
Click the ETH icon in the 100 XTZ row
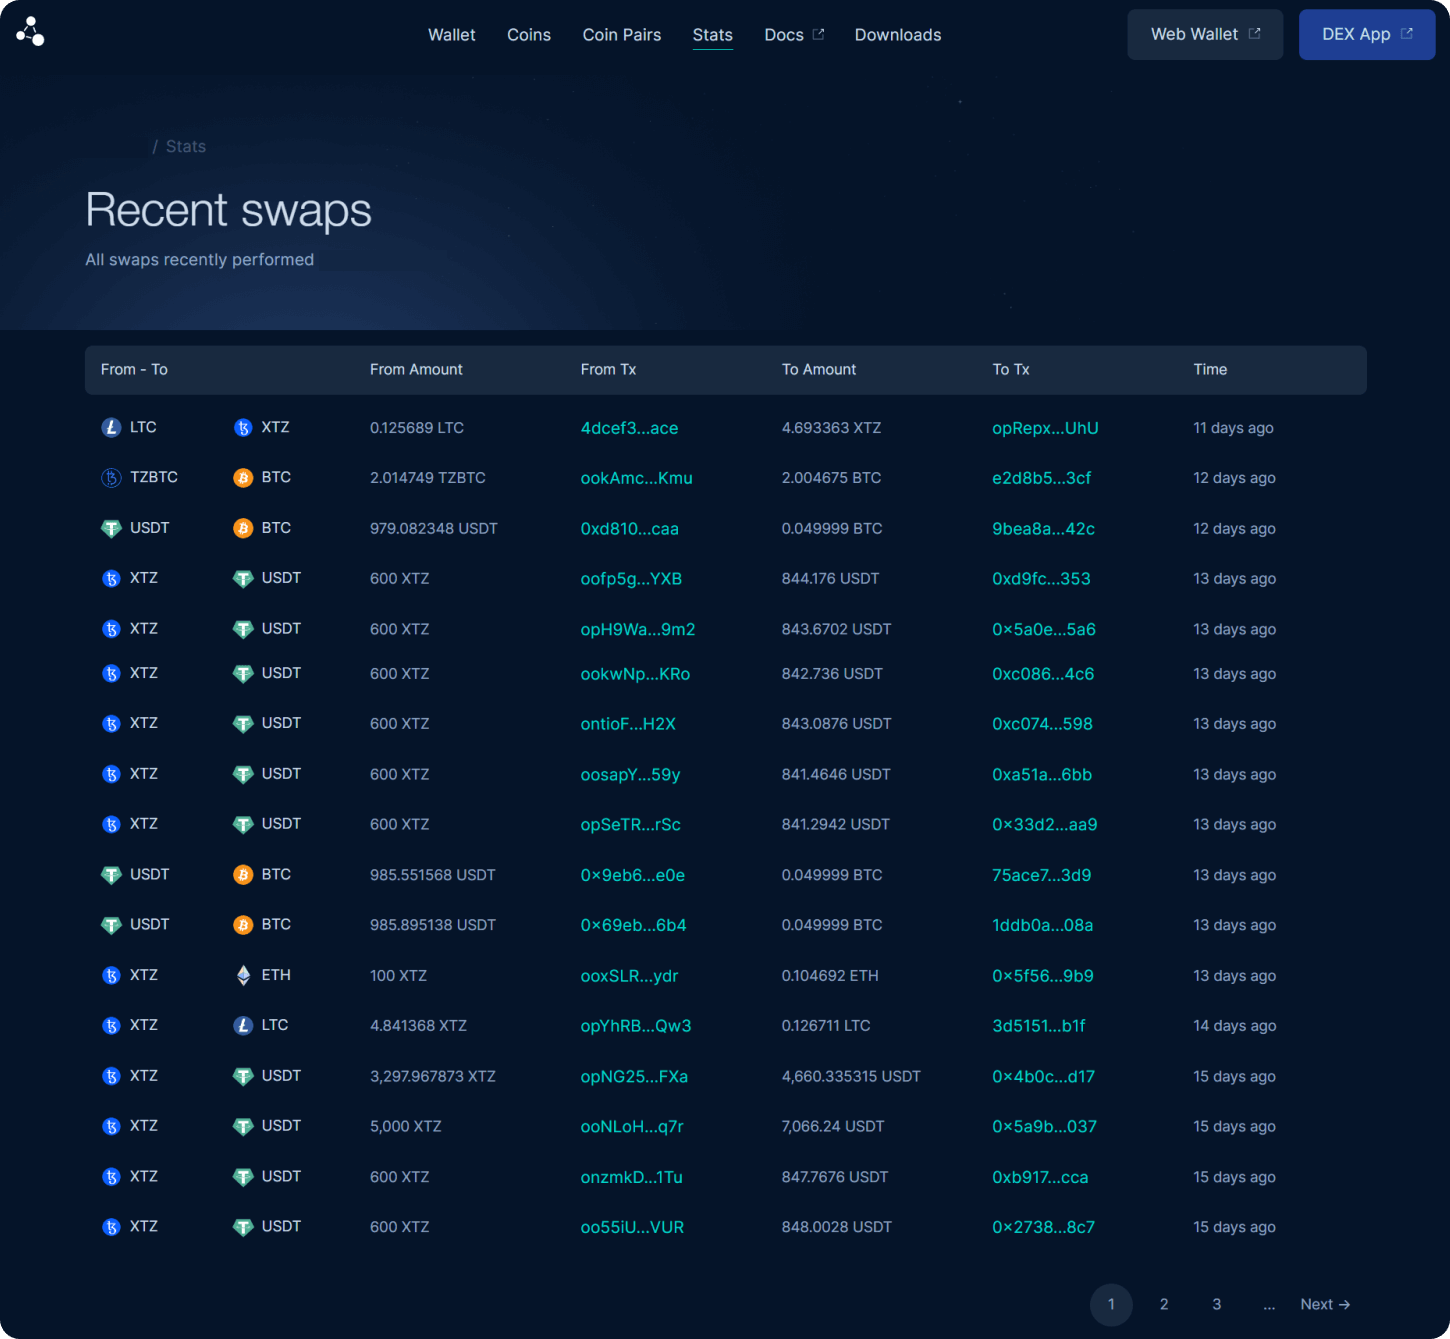pos(243,975)
